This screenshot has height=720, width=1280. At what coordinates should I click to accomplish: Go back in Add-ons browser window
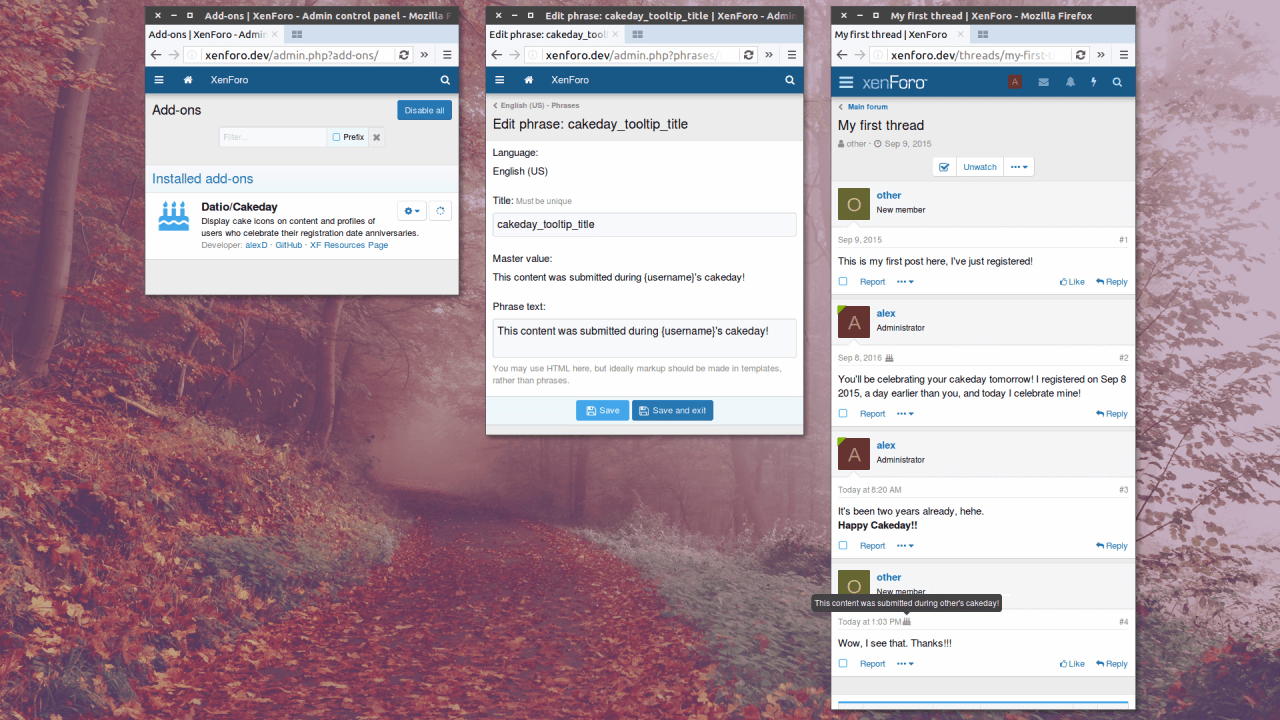156,55
